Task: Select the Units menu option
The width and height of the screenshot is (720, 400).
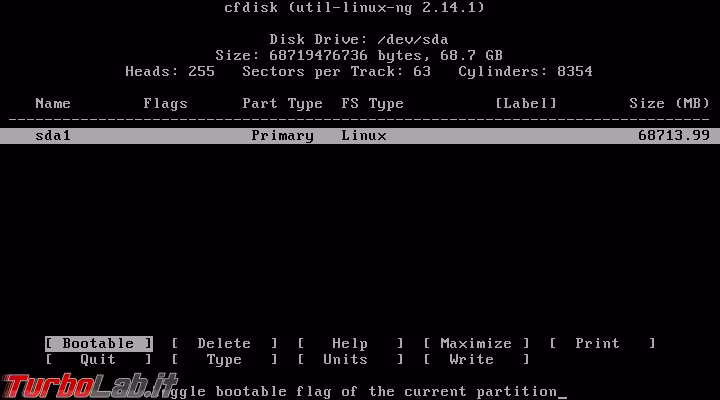Action: (350, 360)
